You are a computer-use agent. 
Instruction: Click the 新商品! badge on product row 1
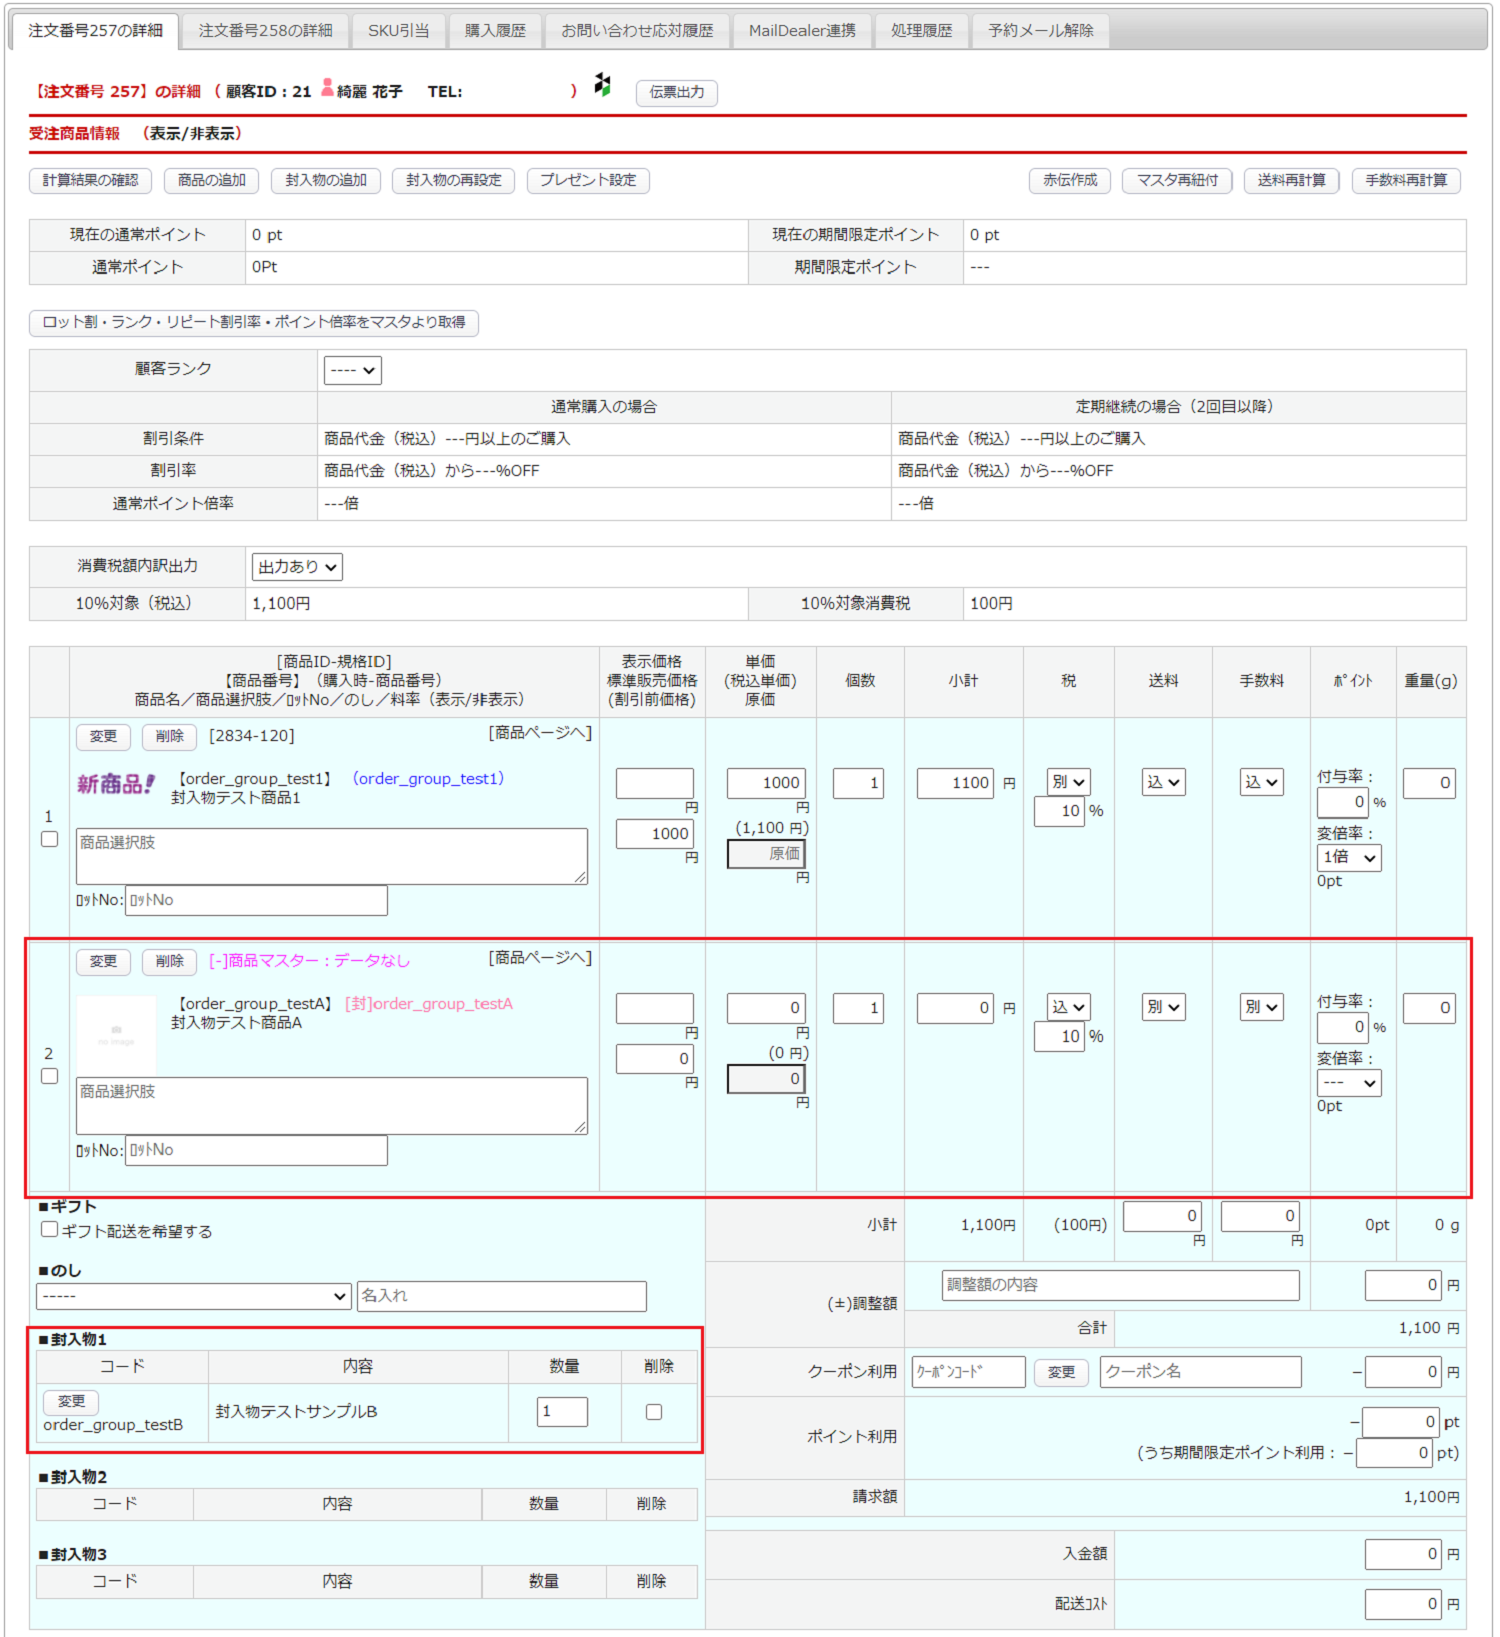(x=116, y=784)
